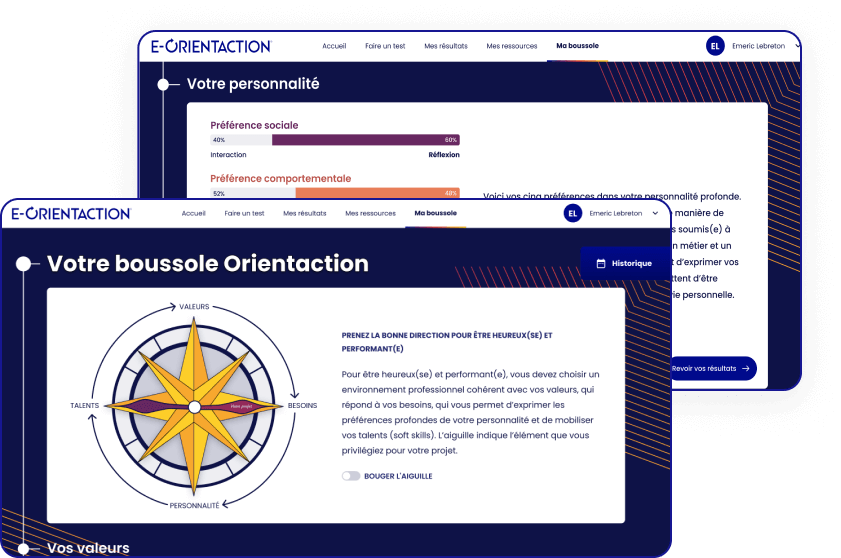
Task: Click the EL avatar in the back window
Action: 715,46
